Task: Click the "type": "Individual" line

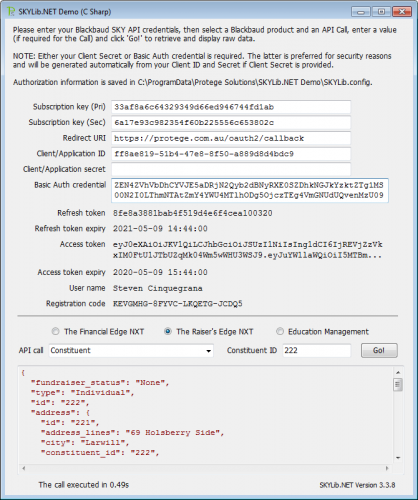Action: pyautogui.click(x=82, y=393)
